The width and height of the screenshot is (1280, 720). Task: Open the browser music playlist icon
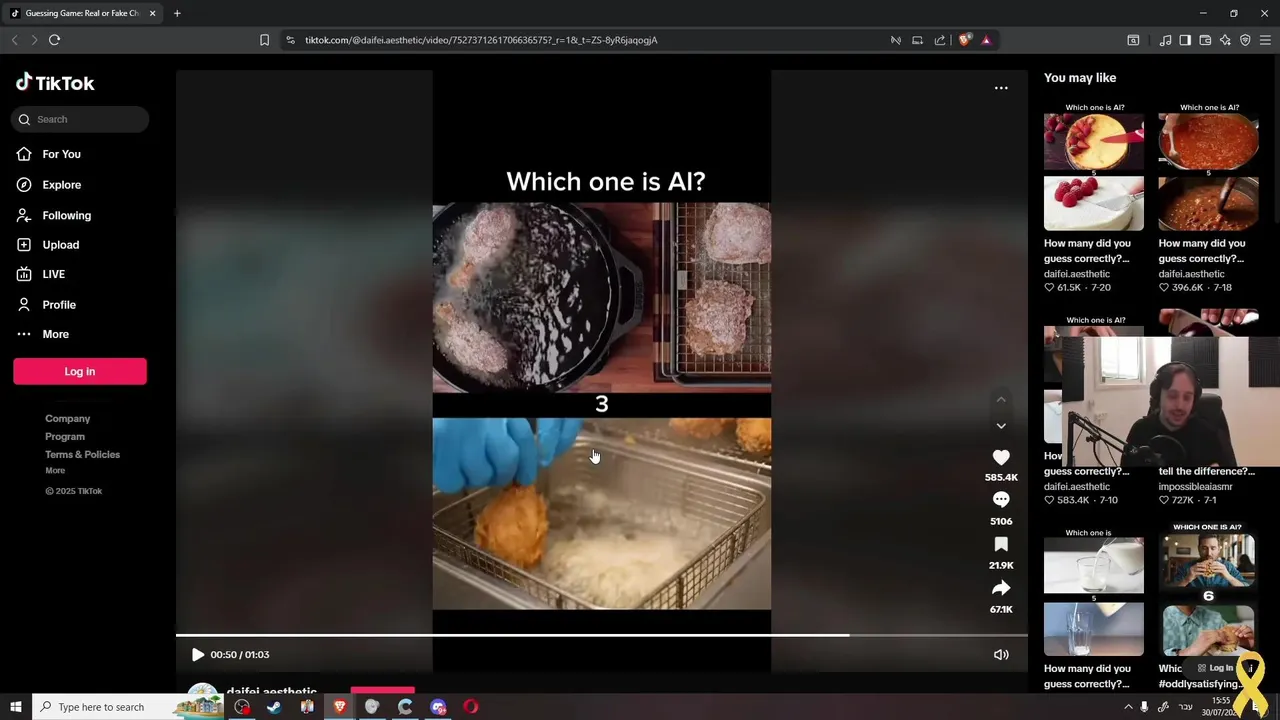pyautogui.click(x=1165, y=40)
